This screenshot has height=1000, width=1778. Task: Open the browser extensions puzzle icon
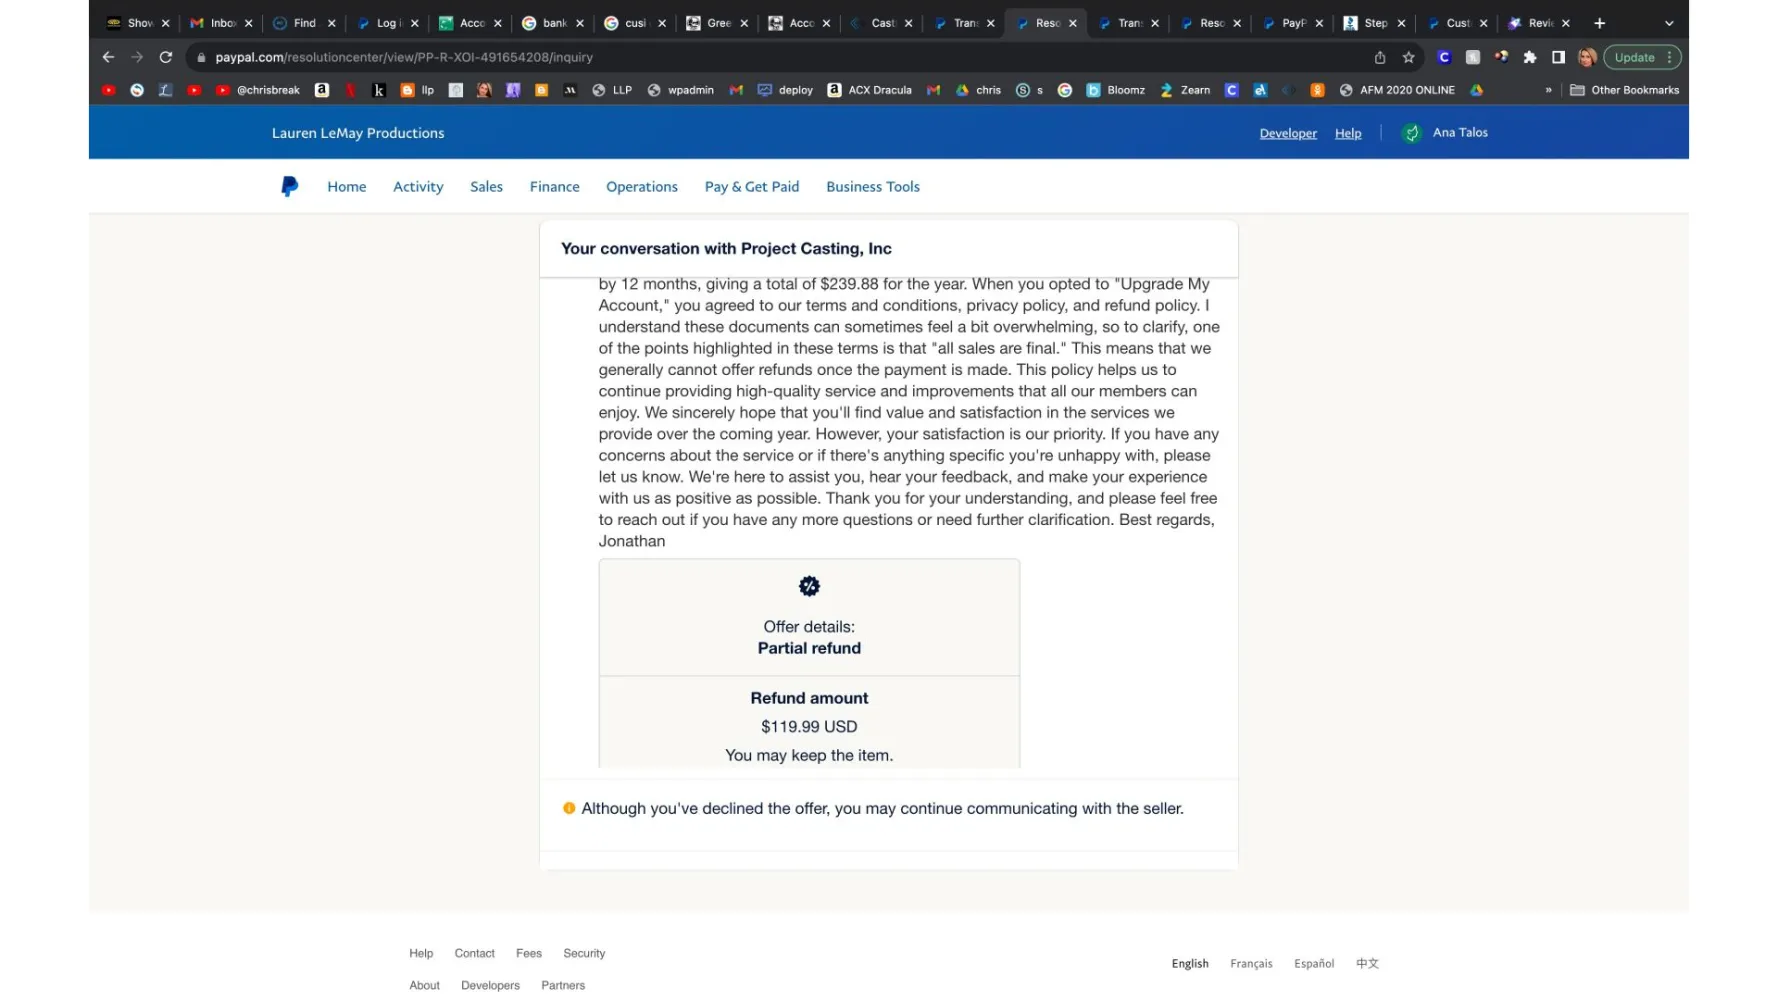(x=1529, y=57)
